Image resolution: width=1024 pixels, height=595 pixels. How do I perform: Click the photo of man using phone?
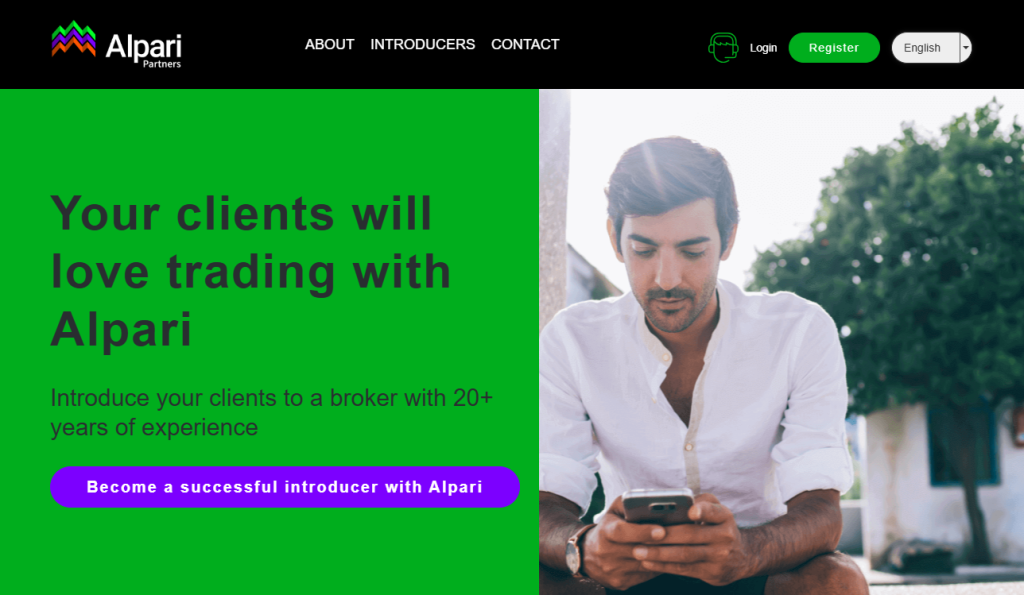[x=781, y=342]
